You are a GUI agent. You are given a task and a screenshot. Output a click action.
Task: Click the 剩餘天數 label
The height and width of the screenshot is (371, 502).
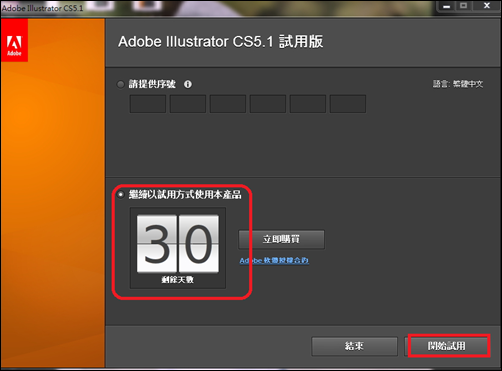[178, 279]
